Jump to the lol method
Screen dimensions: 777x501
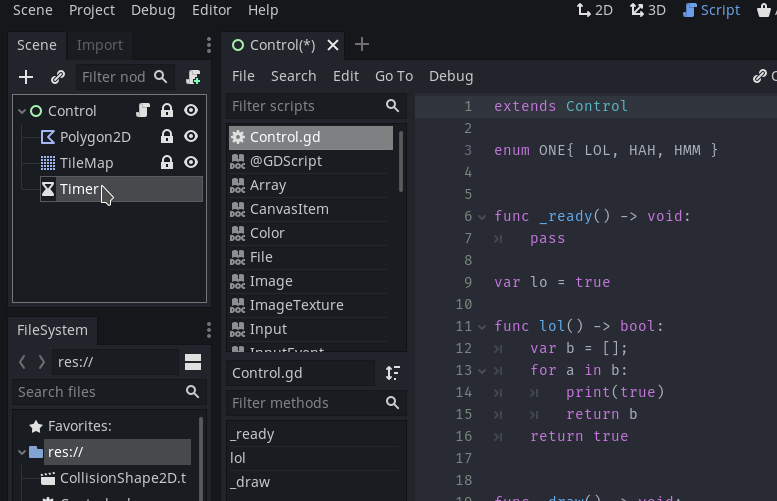coord(315,458)
